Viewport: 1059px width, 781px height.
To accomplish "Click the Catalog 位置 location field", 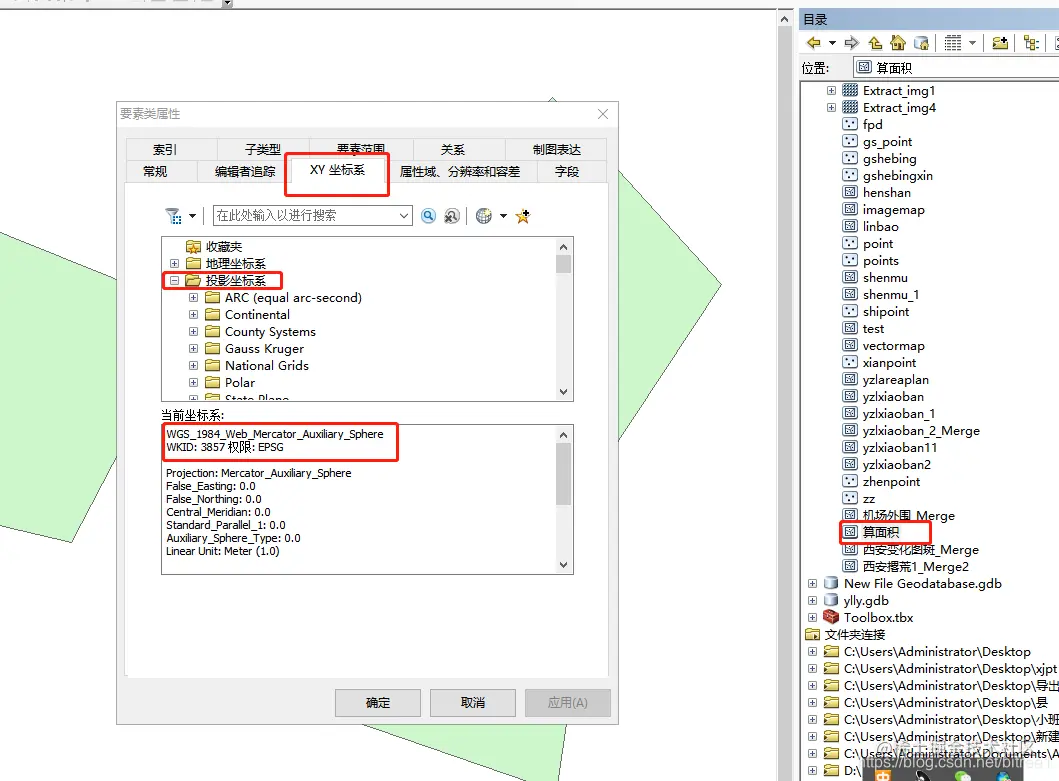I will pos(956,68).
